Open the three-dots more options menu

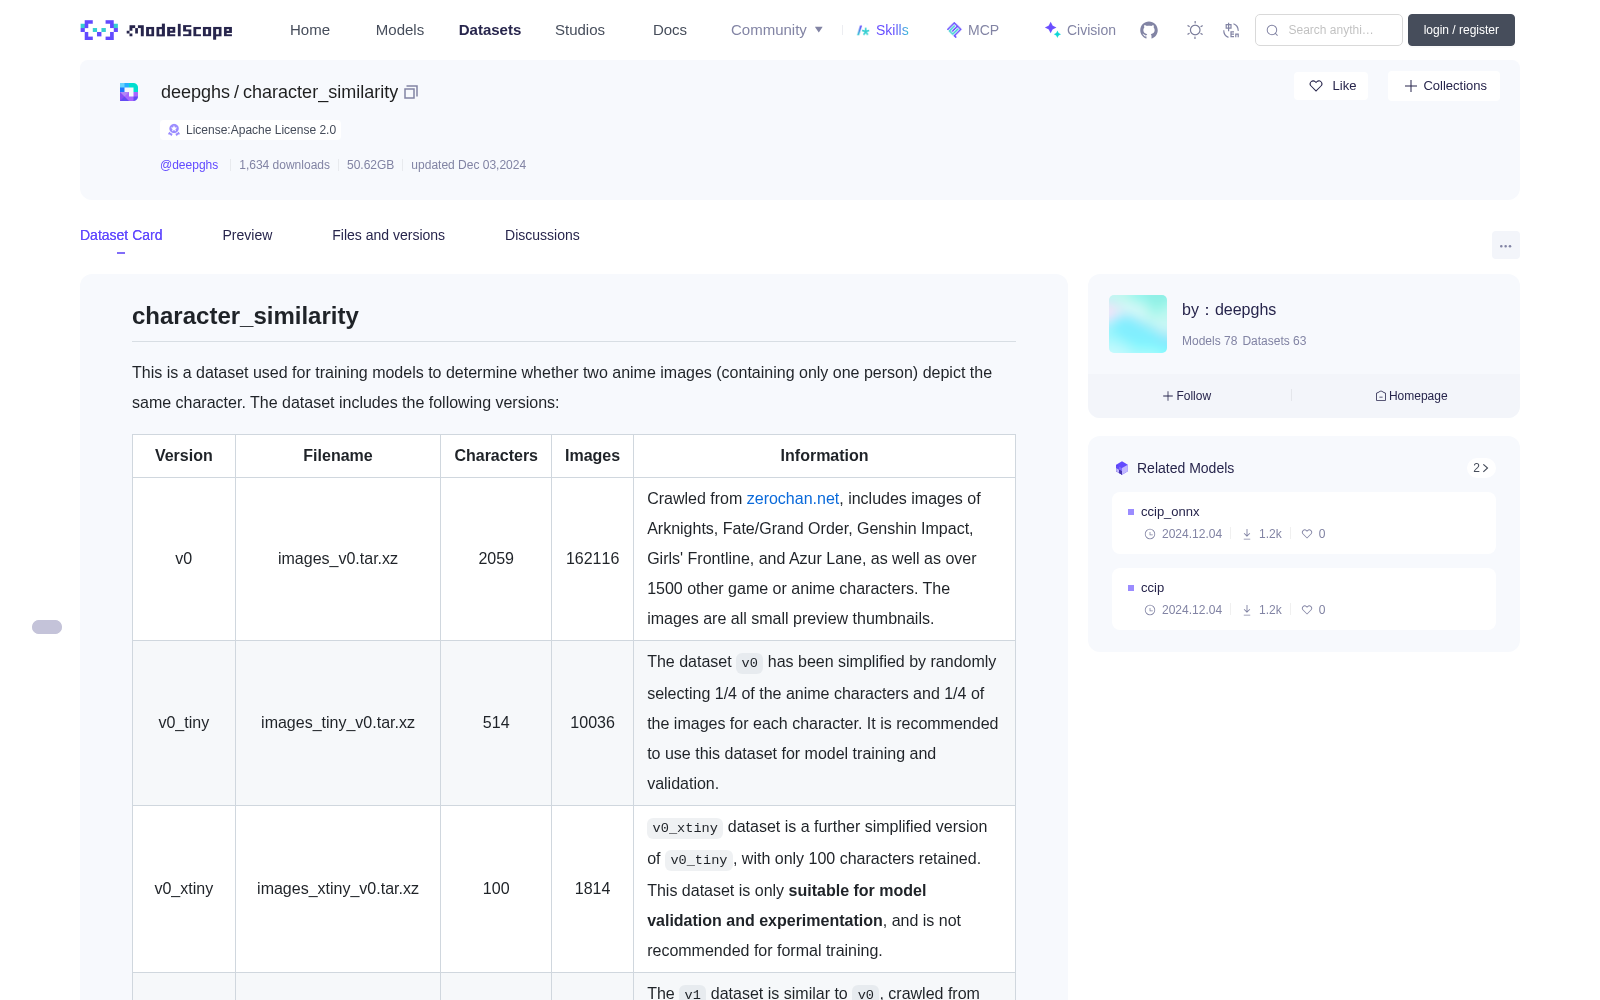click(1505, 245)
